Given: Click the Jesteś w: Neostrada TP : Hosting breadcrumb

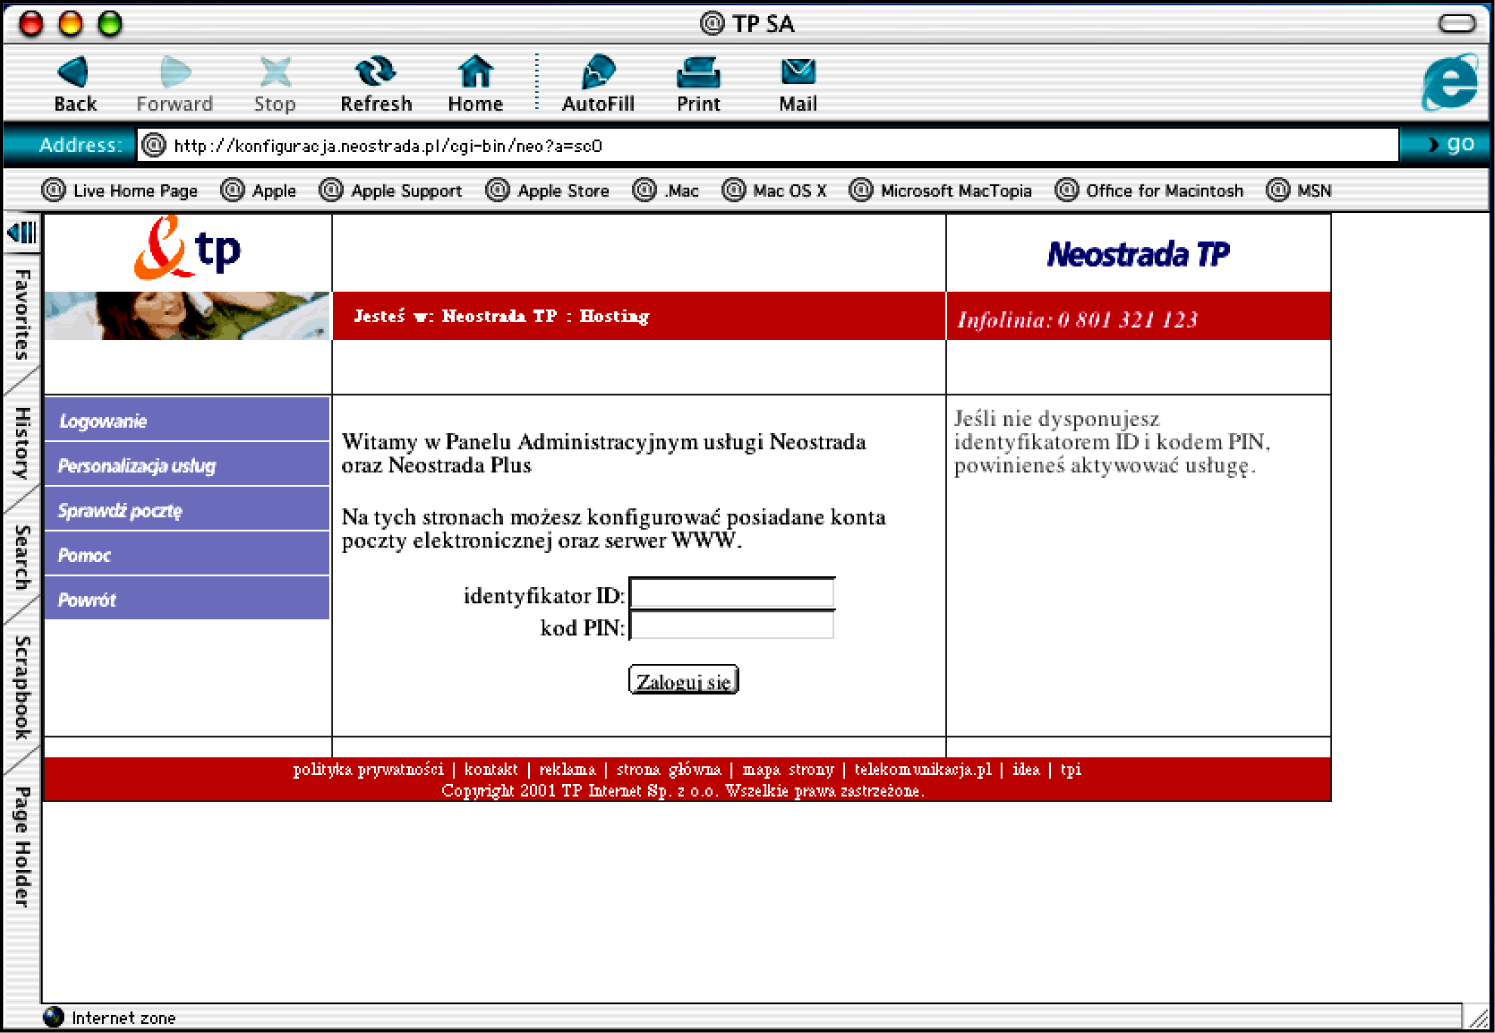Looking at the screenshot, I should point(501,316).
